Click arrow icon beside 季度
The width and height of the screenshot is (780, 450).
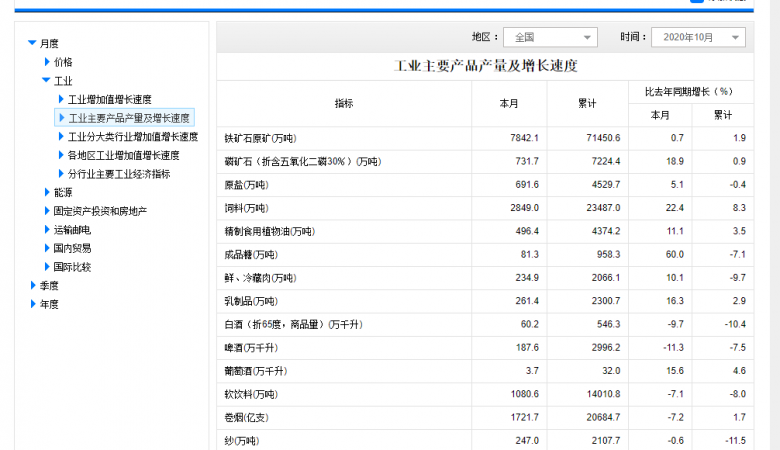[x=32, y=286]
